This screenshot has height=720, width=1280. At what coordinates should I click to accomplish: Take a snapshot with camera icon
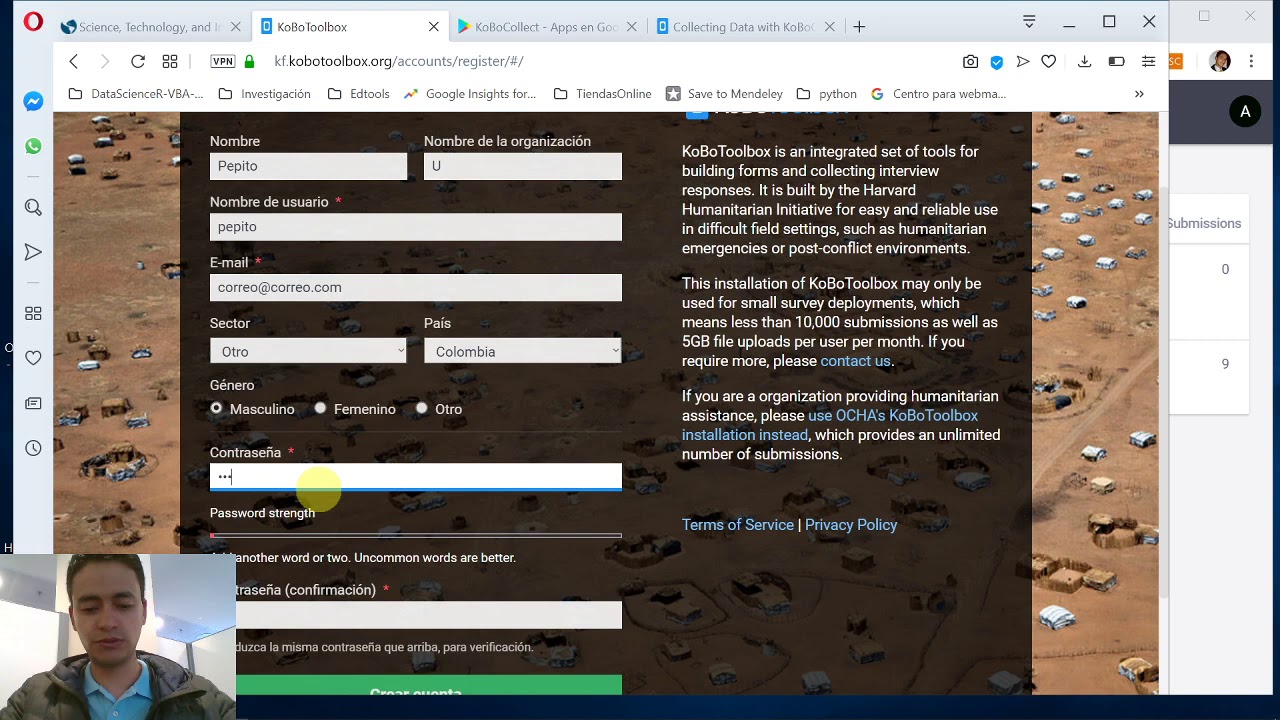coord(970,61)
